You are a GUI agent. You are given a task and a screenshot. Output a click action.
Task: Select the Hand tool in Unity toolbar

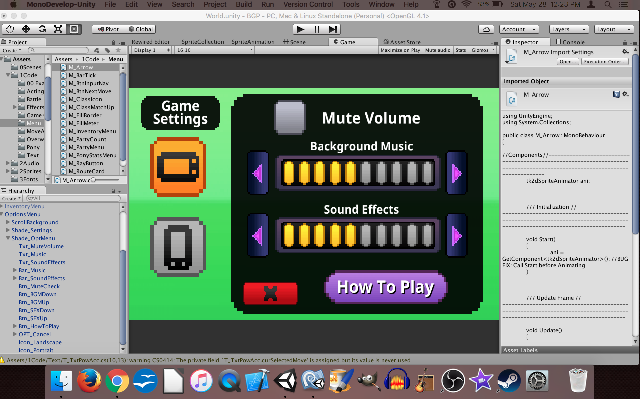click(9, 29)
